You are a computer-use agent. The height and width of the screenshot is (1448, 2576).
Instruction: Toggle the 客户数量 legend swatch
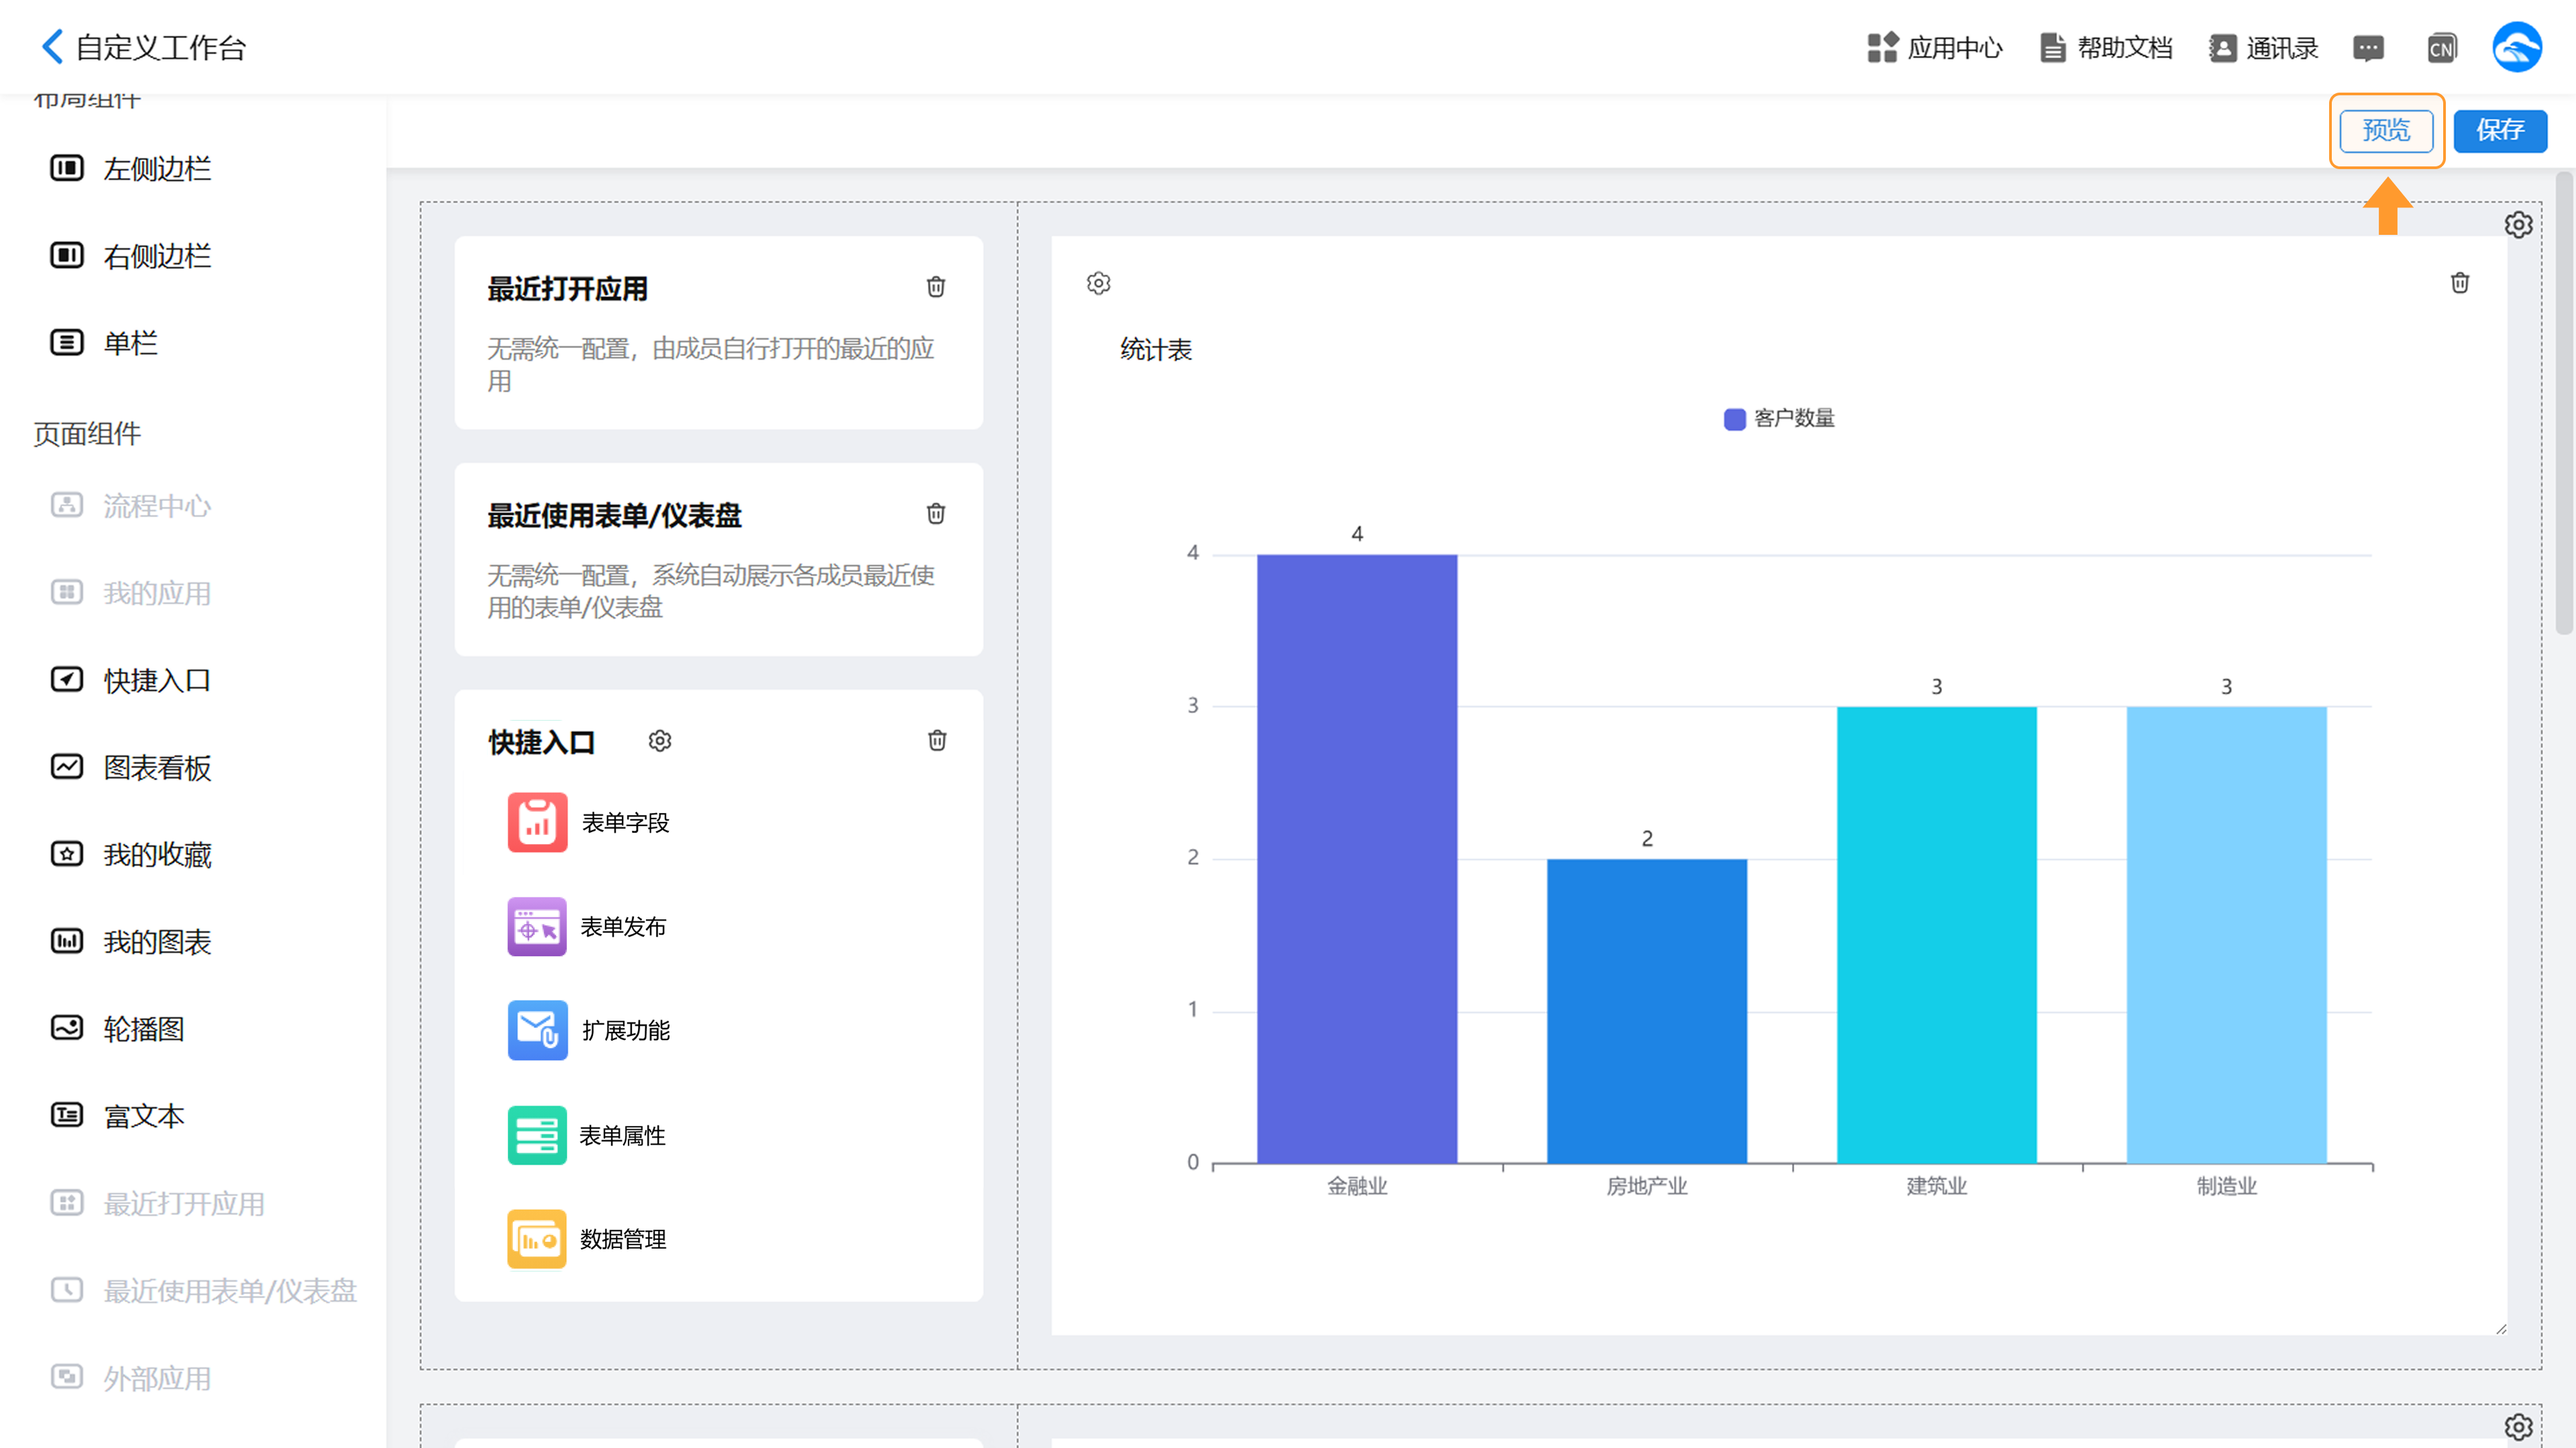[x=1735, y=419]
